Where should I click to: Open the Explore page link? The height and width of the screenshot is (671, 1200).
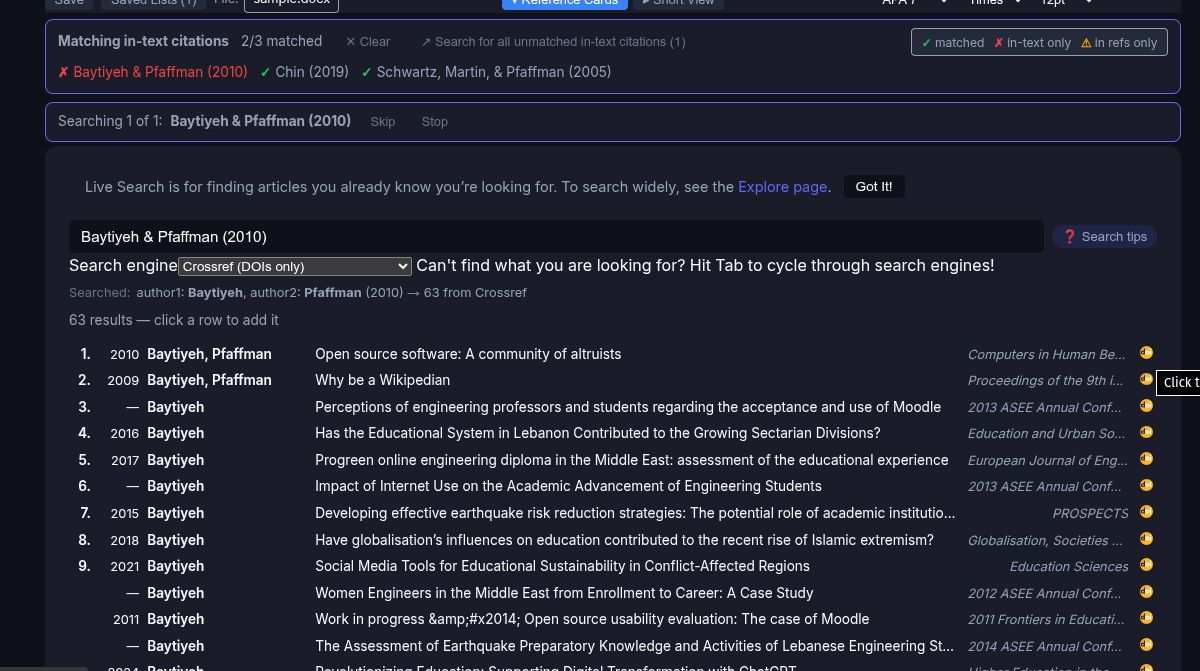(x=782, y=186)
